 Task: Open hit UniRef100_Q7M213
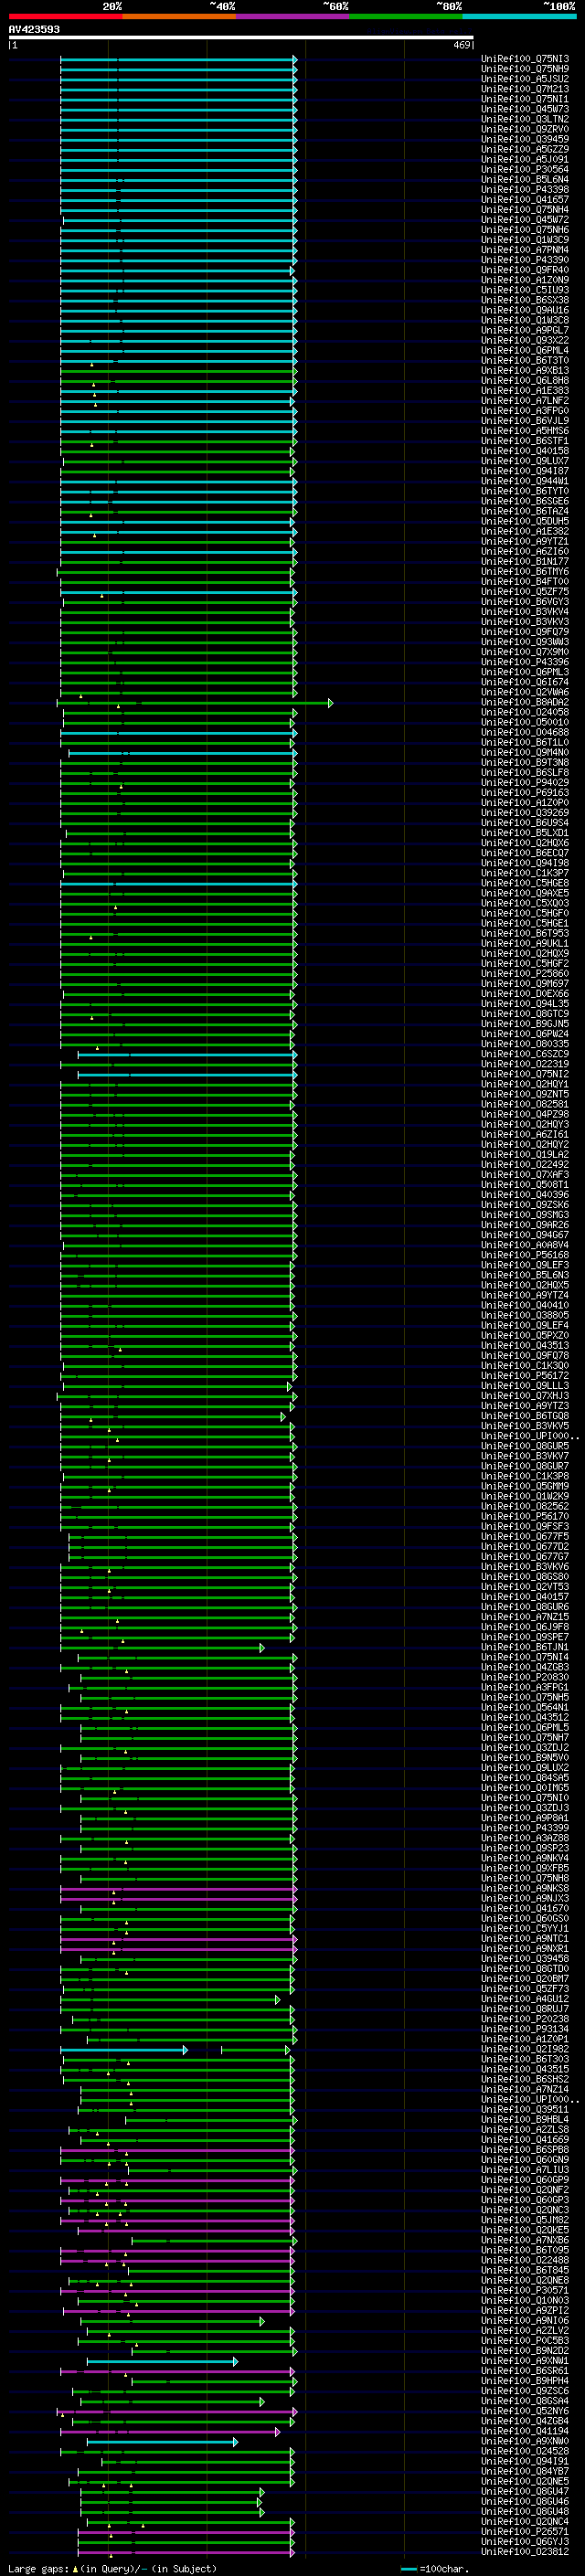click(x=525, y=89)
